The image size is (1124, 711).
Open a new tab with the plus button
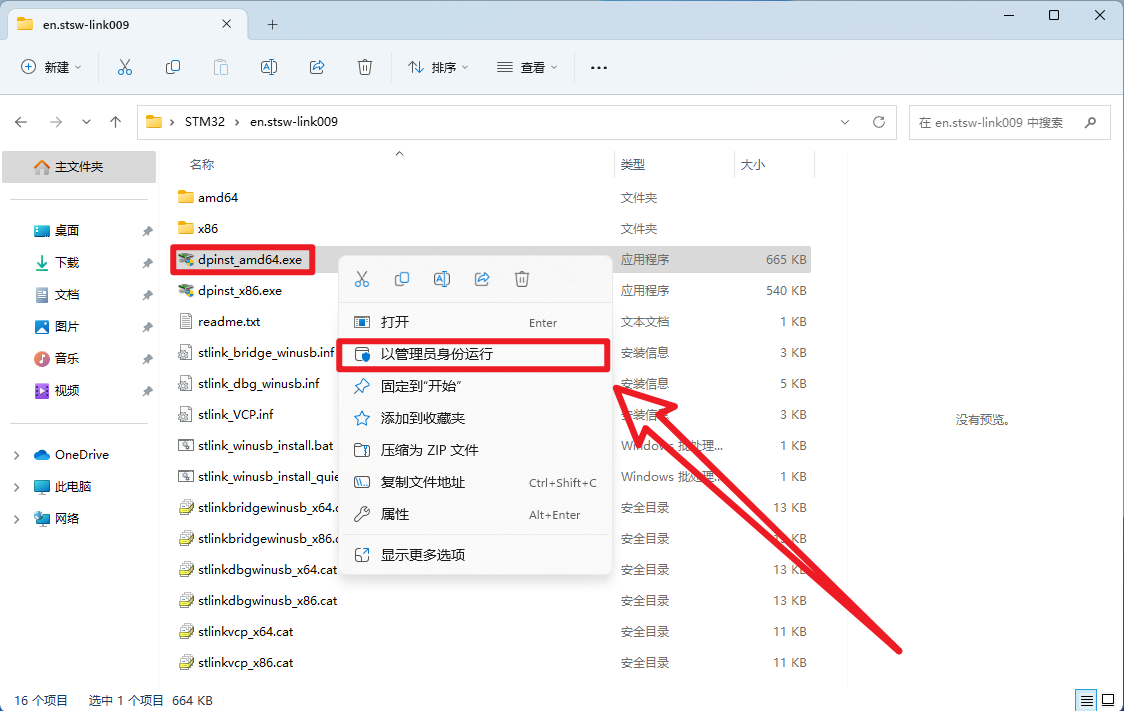click(x=272, y=24)
